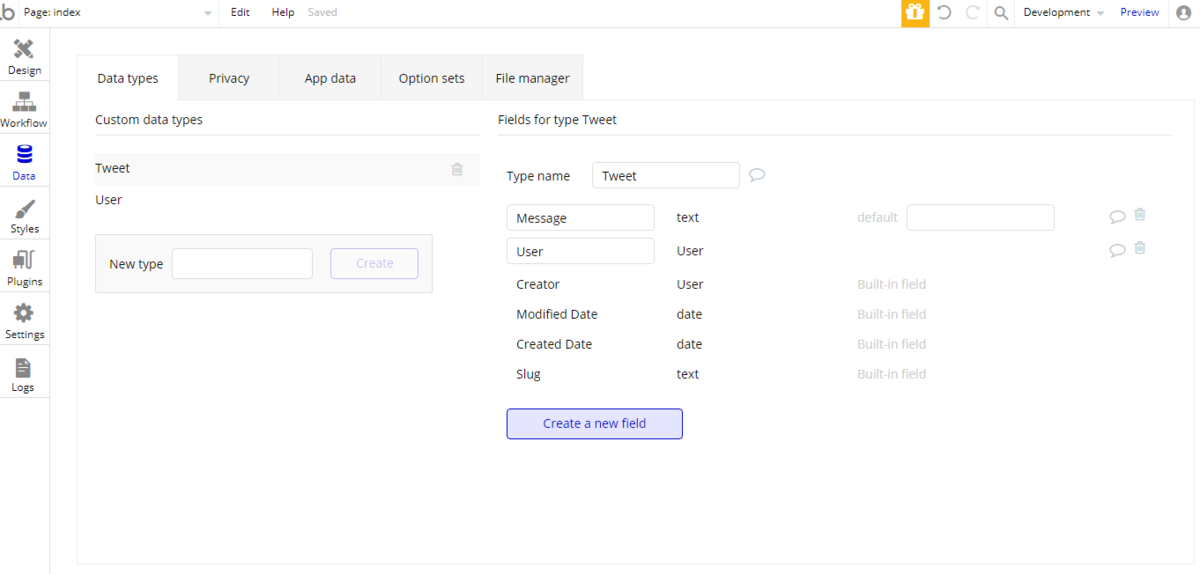The height and width of the screenshot is (574, 1200).
Task: Click the Preview link
Action: point(1139,13)
